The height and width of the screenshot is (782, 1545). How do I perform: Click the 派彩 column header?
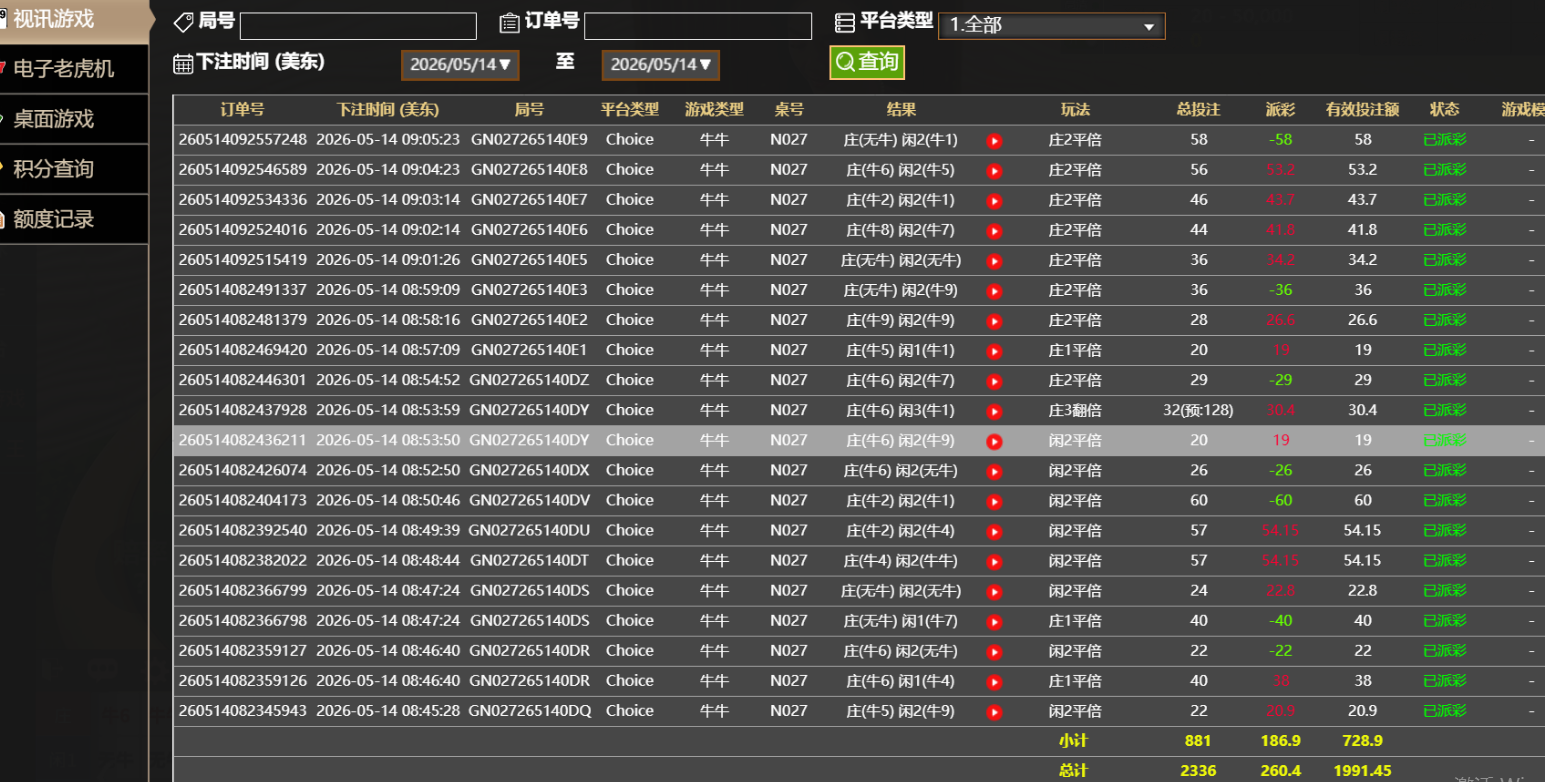point(1280,110)
